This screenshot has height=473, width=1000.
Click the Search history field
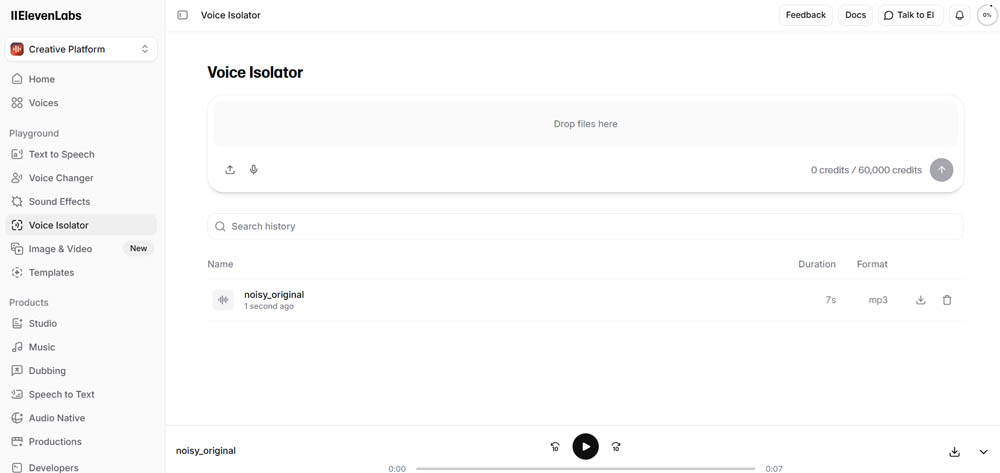click(585, 226)
